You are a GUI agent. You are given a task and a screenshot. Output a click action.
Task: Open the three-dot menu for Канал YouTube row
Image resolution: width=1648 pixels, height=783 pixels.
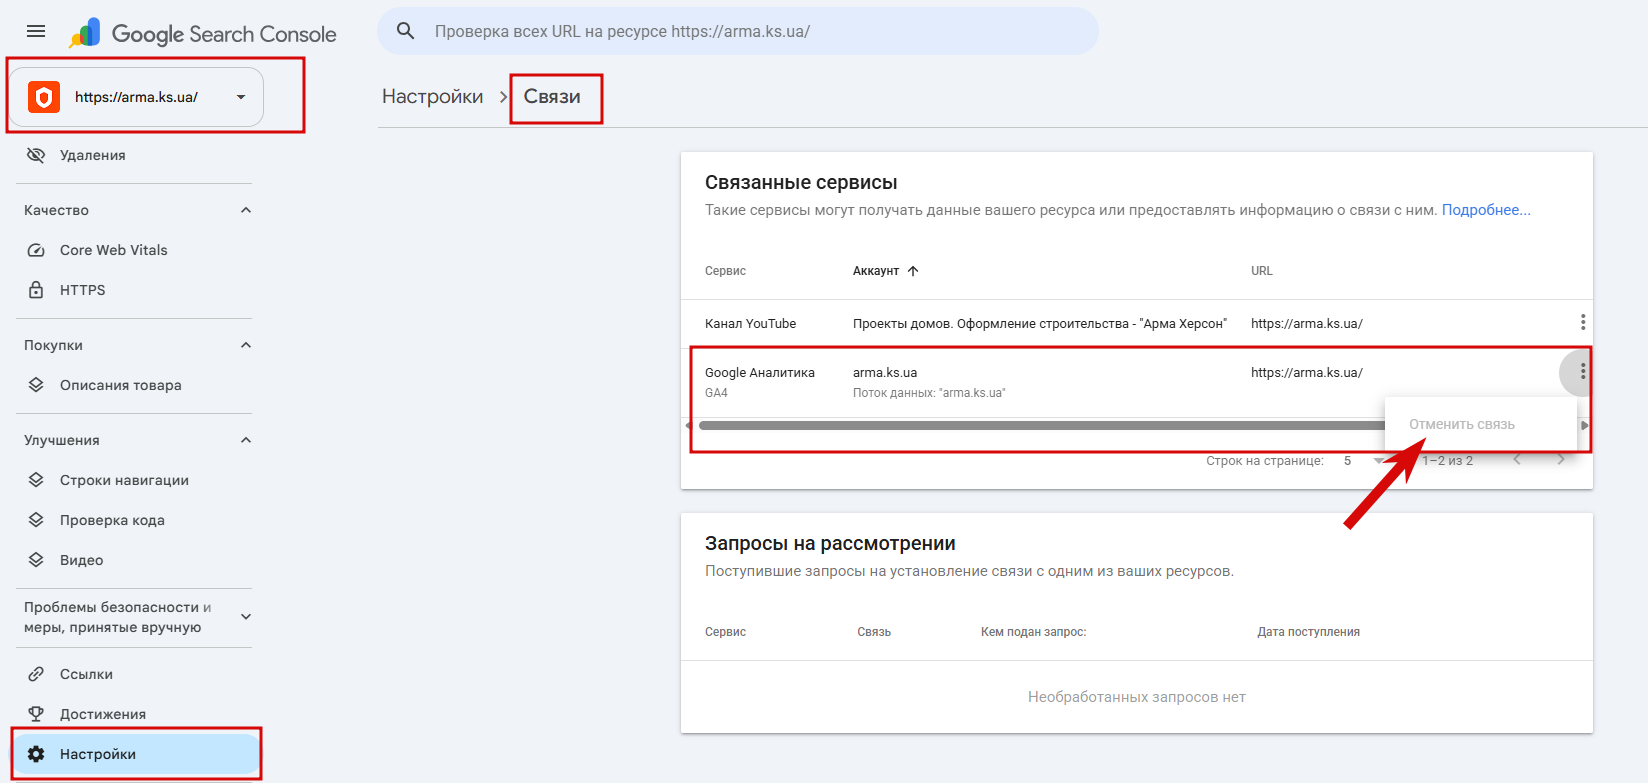1583,322
